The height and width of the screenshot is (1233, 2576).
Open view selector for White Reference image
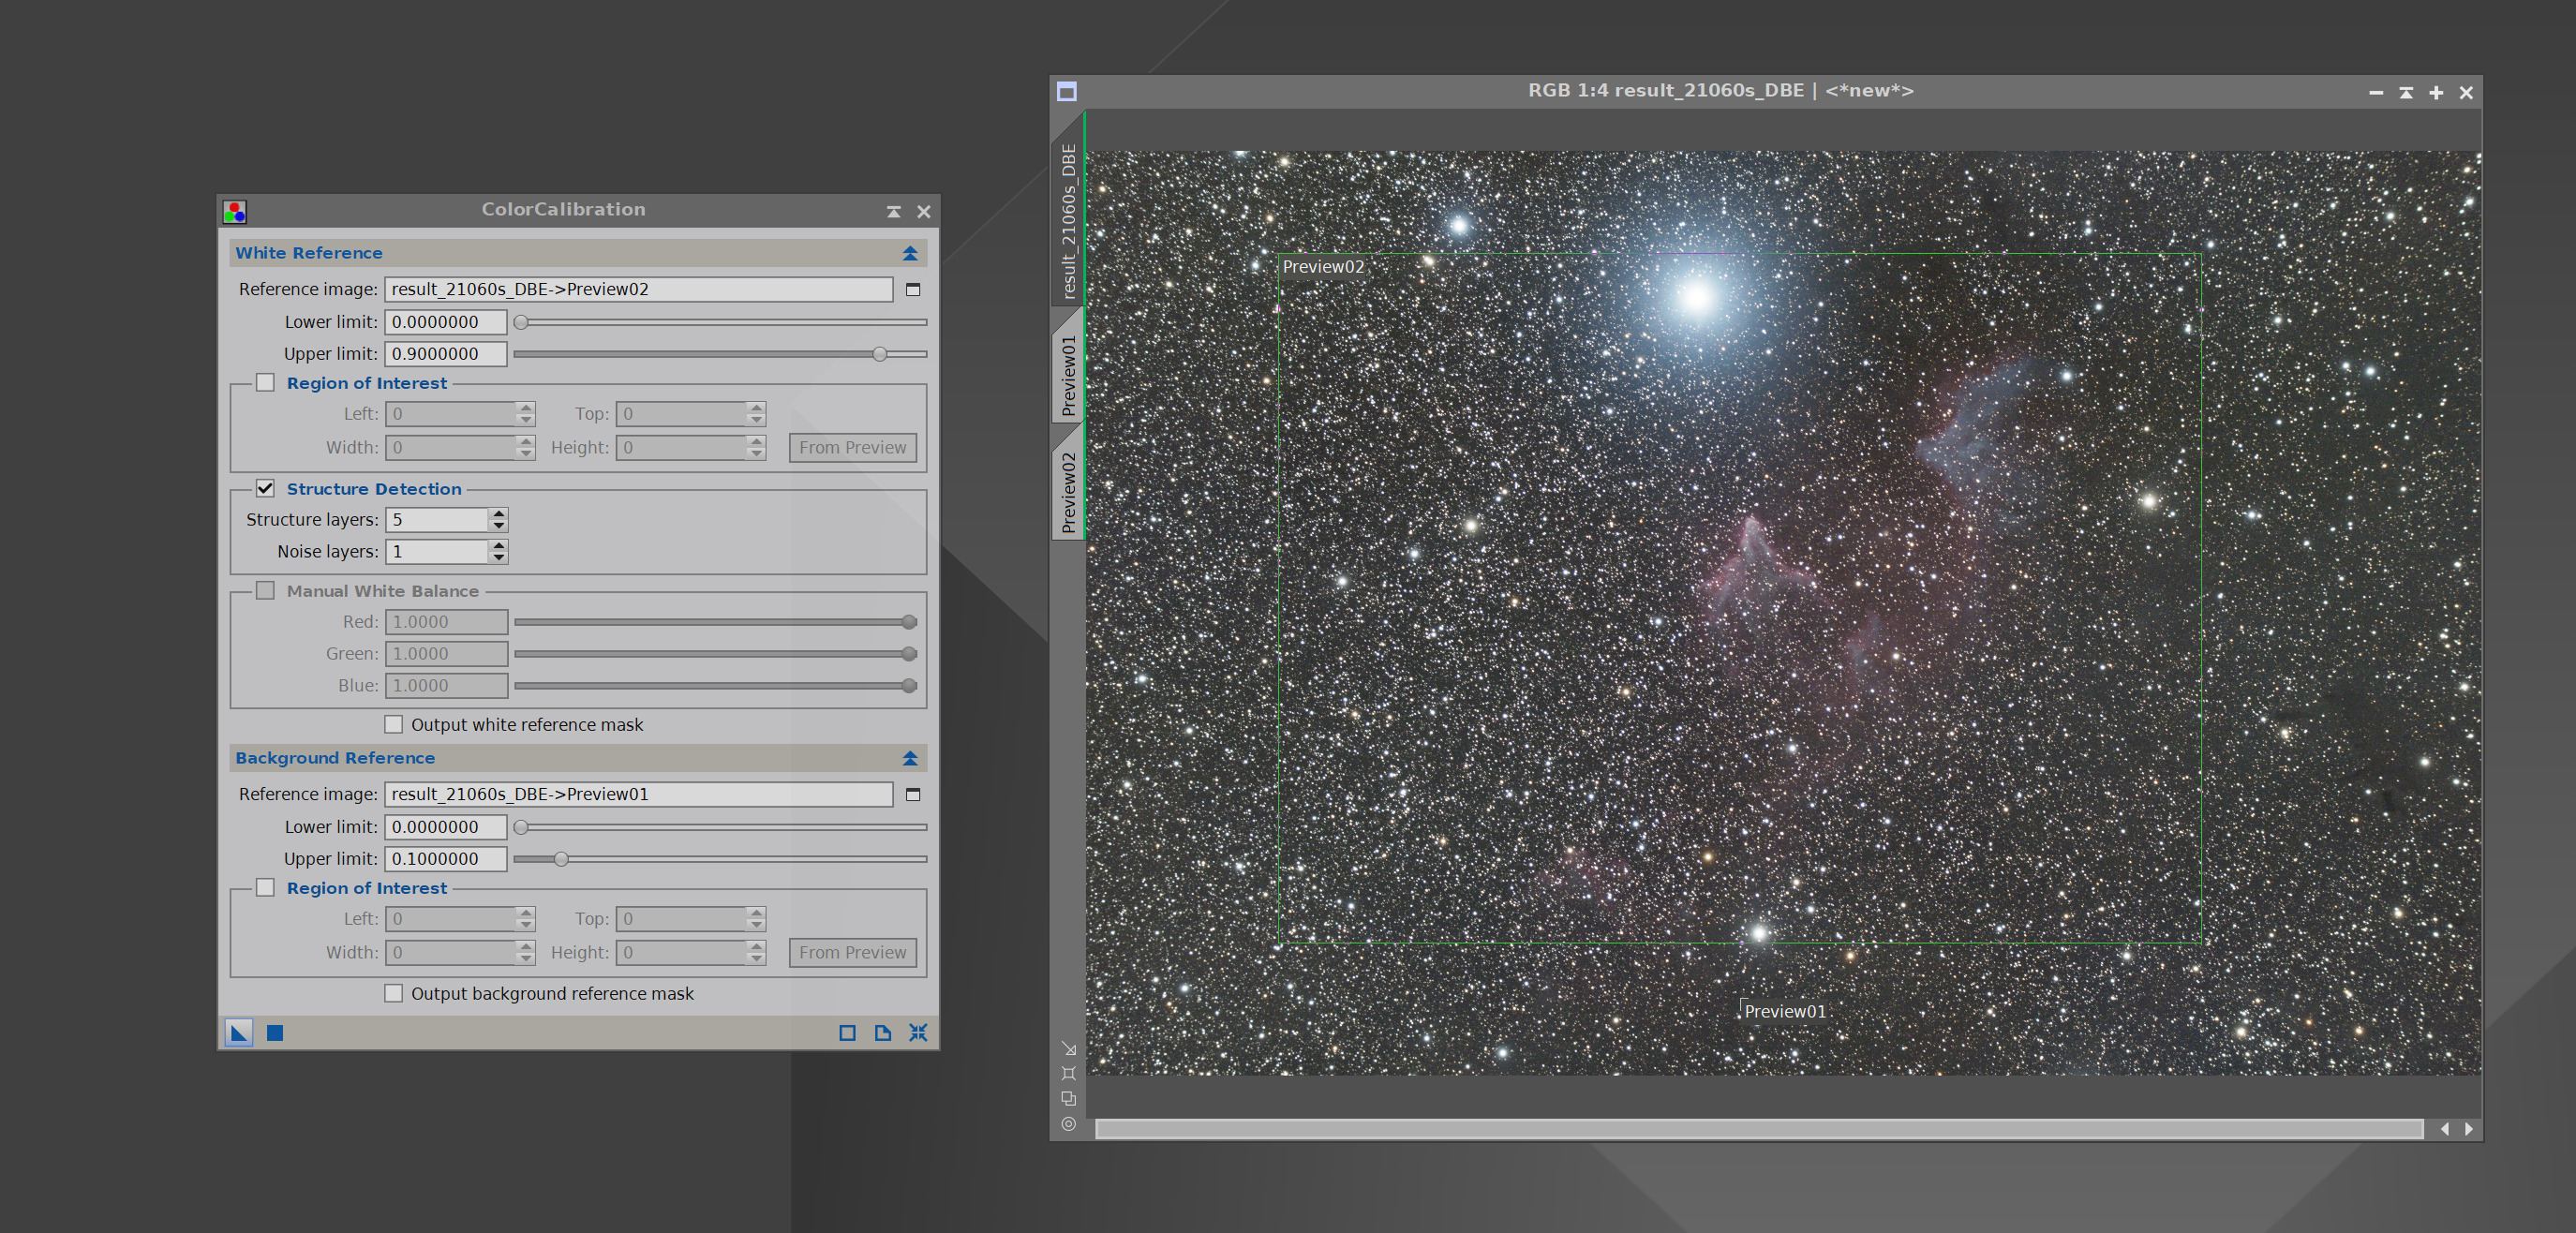913,289
